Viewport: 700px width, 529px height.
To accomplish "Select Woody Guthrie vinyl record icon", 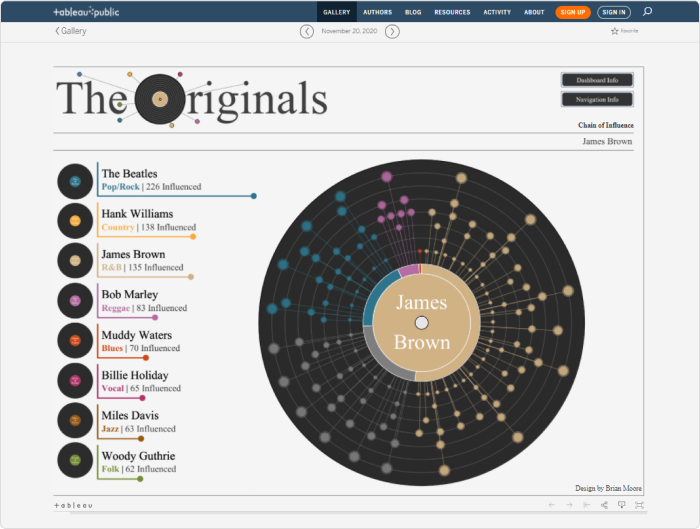I will click(75, 460).
